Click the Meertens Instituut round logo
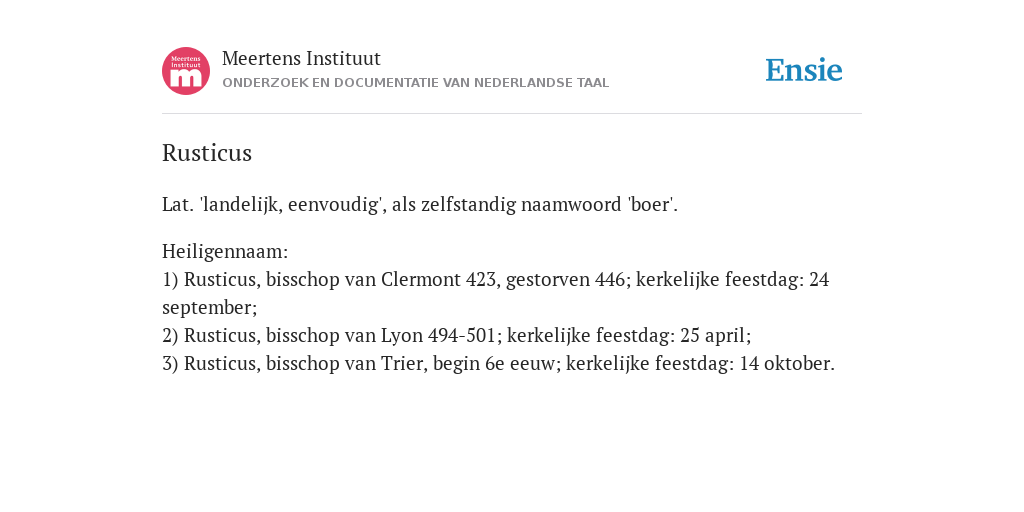 (186, 71)
